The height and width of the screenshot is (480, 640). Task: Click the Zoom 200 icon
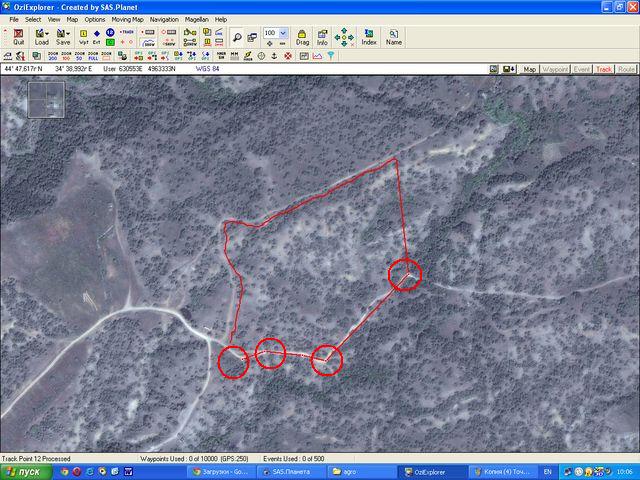pos(51,56)
